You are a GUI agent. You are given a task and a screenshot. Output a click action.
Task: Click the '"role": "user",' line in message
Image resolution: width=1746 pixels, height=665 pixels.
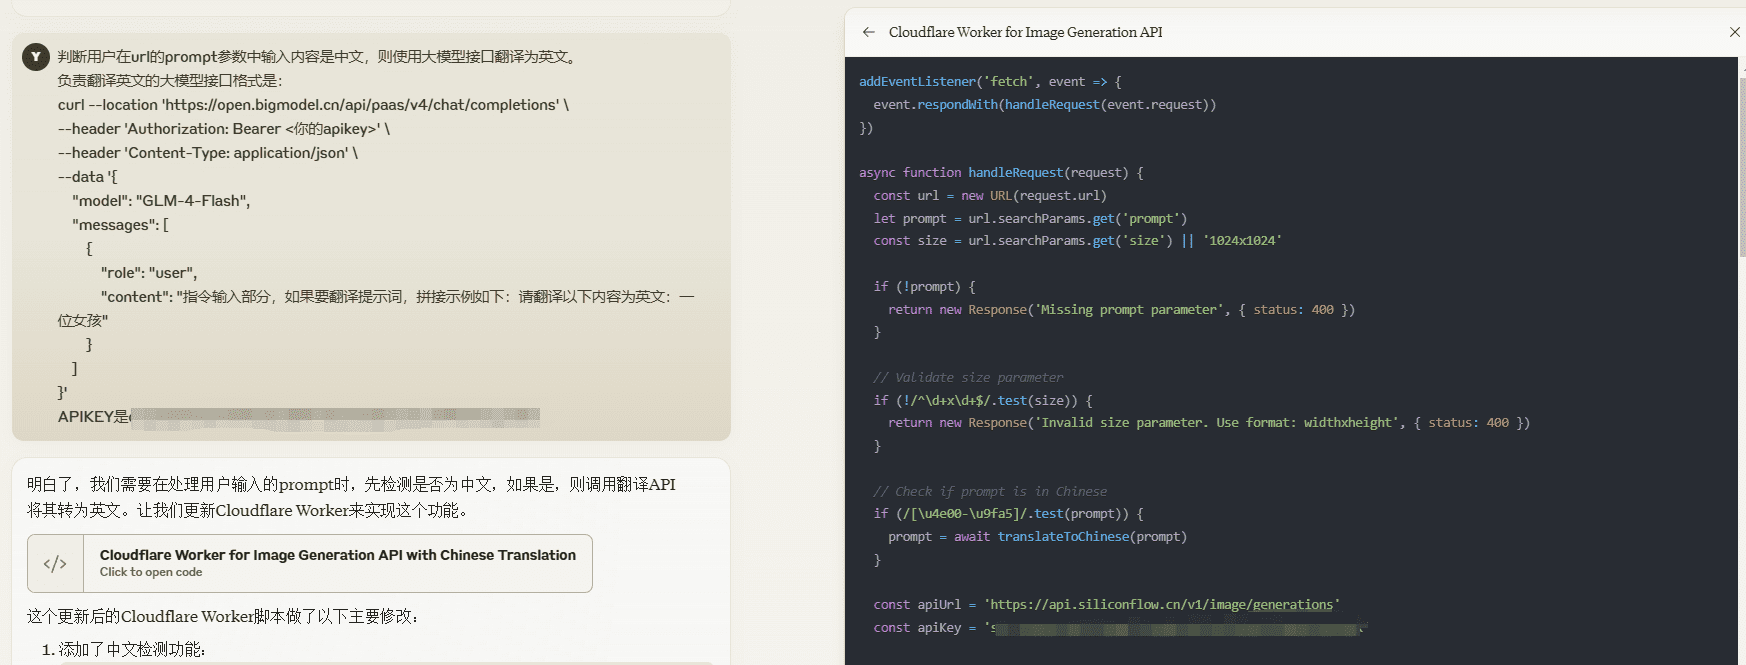(149, 273)
